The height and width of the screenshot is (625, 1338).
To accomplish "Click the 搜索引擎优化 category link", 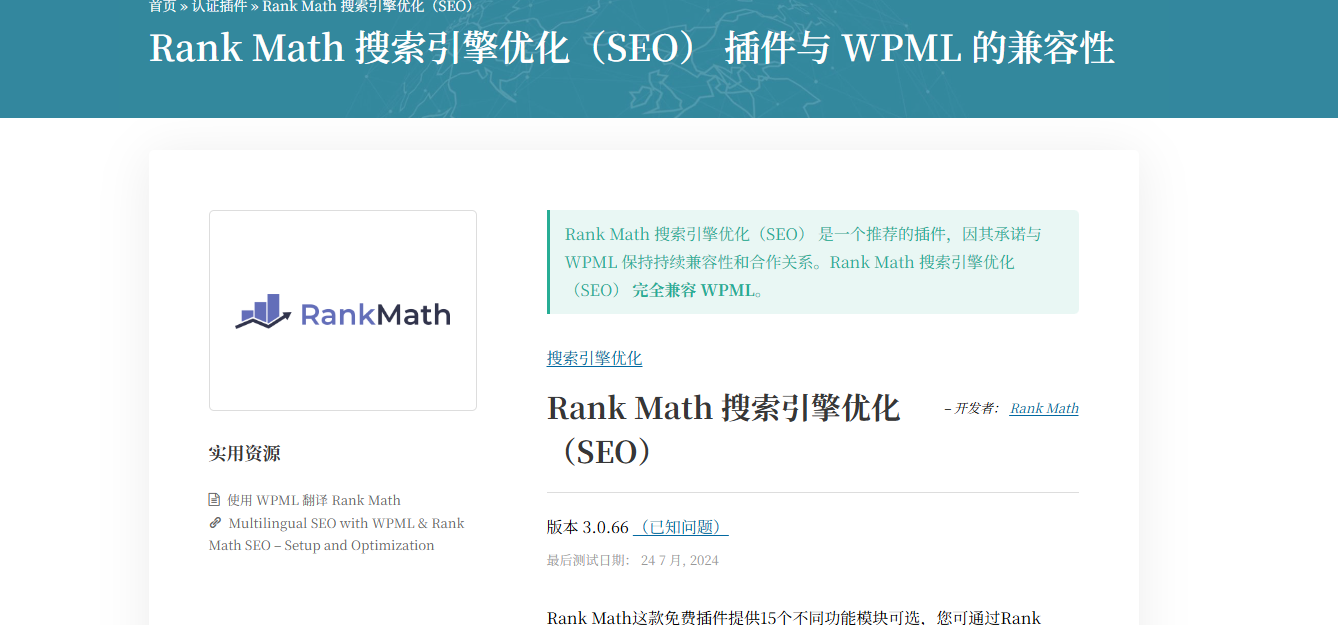I will (x=594, y=358).
